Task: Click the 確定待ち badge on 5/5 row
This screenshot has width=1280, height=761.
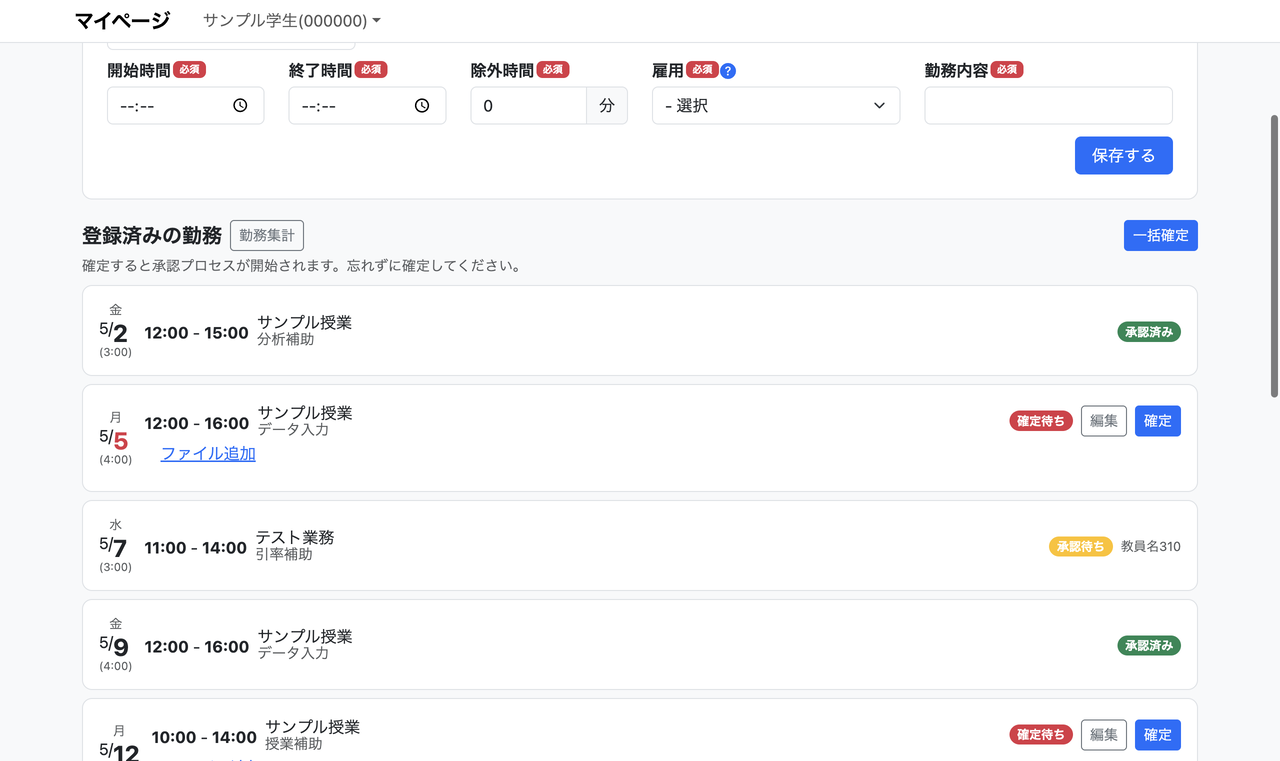Action: [x=1041, y=421]
